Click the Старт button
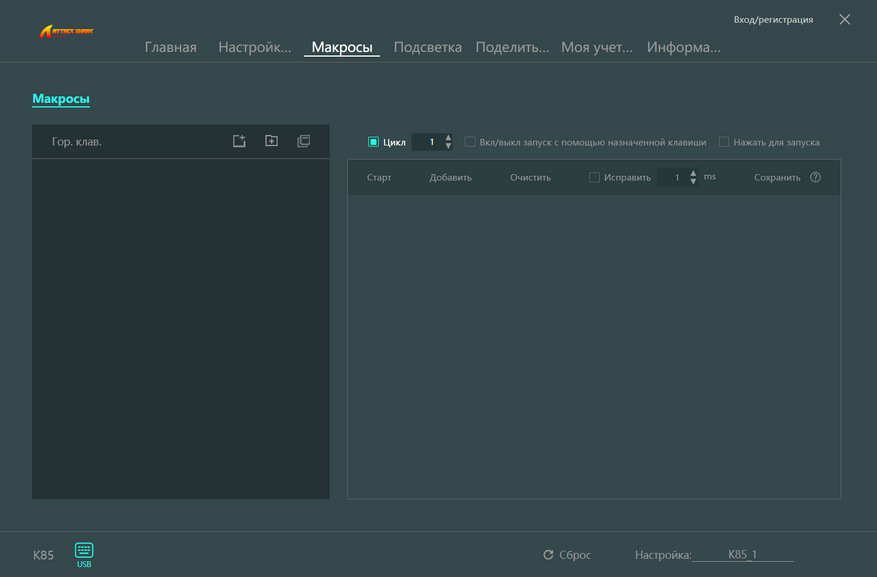Screen dimensions: 877x577 click(379, 177)
